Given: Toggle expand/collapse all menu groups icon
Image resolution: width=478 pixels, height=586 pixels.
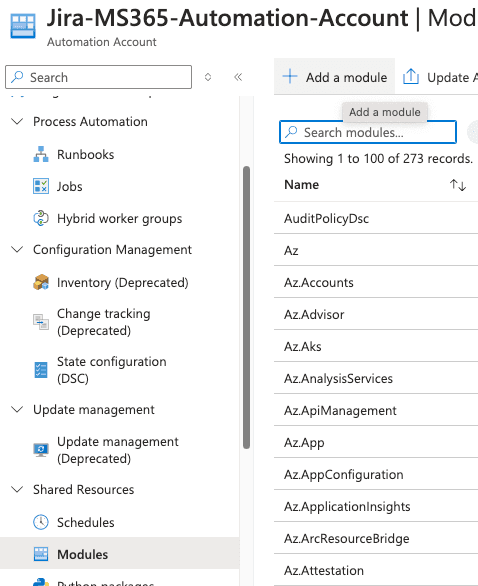Looking at the screenshot, I should 208,77.
